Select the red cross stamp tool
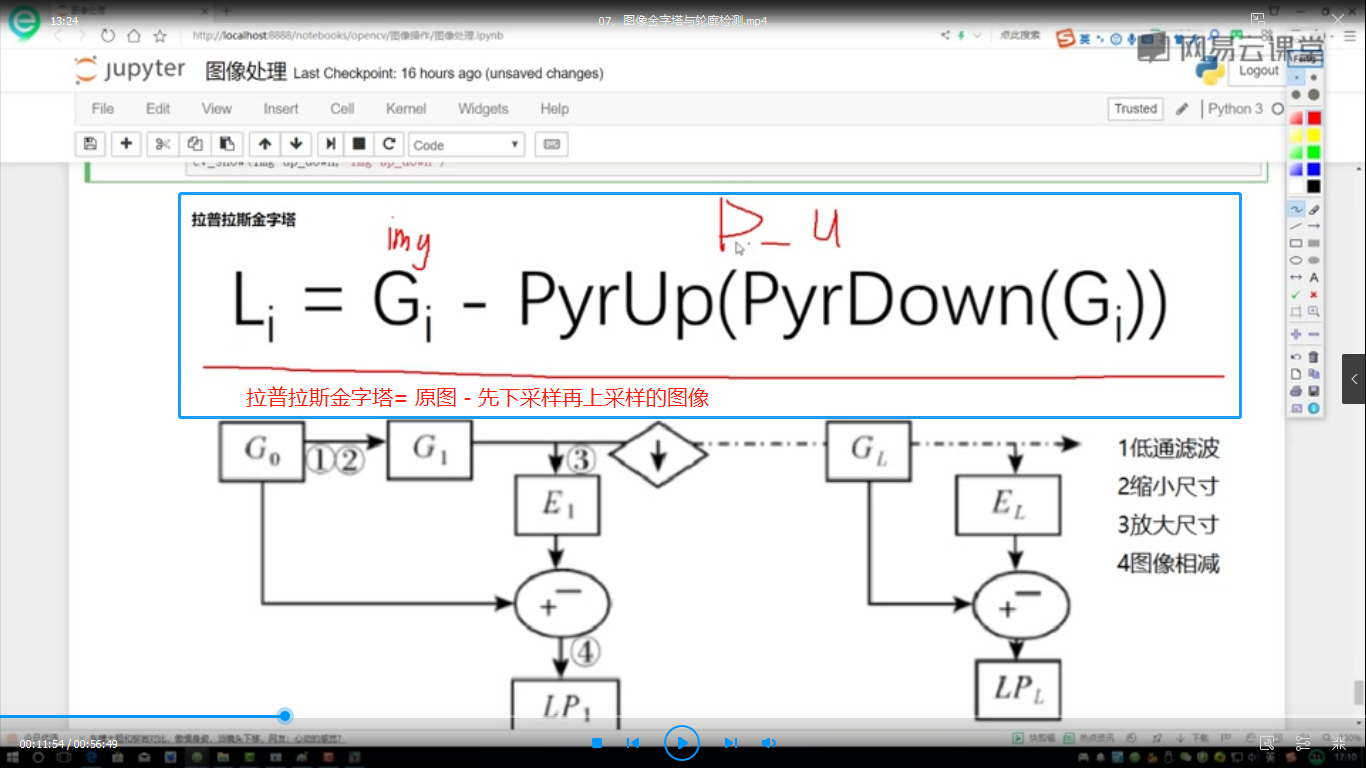 [x=1314, y=295]
